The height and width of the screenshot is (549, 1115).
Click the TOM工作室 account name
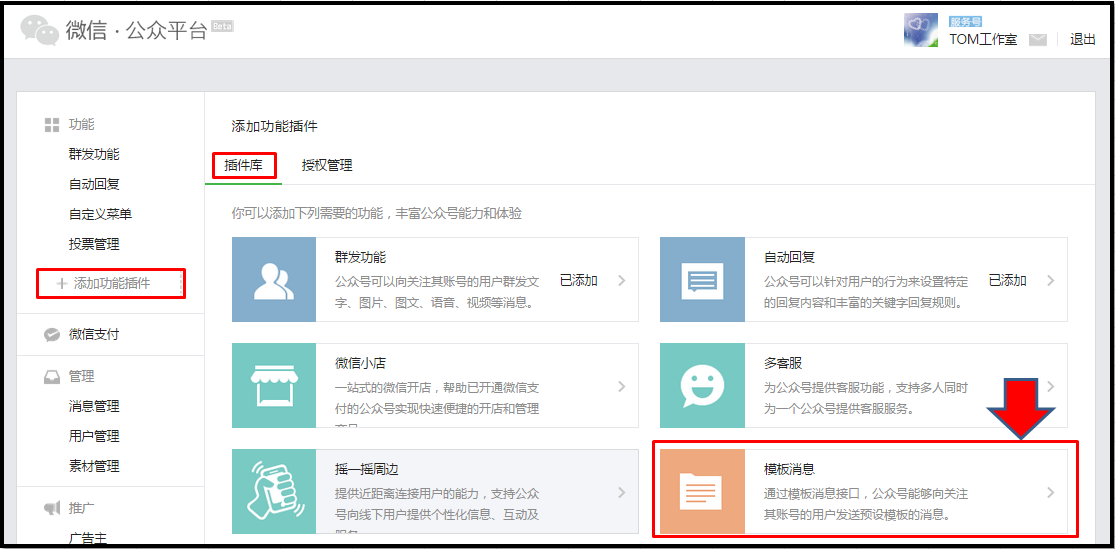[983, 40]
